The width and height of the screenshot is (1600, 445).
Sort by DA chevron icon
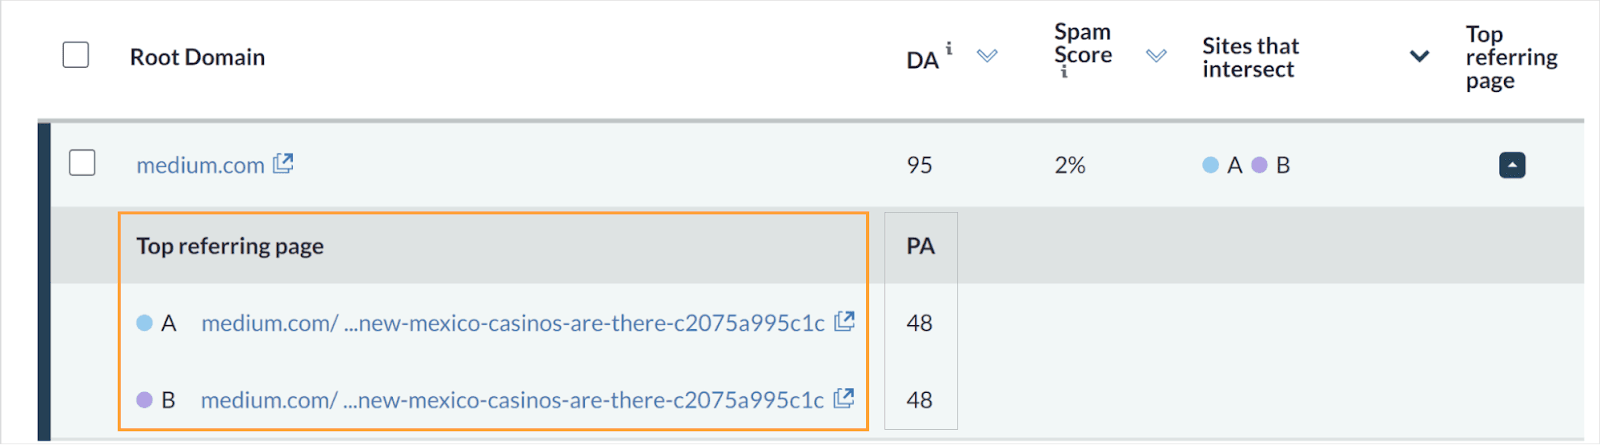(987, 56)
